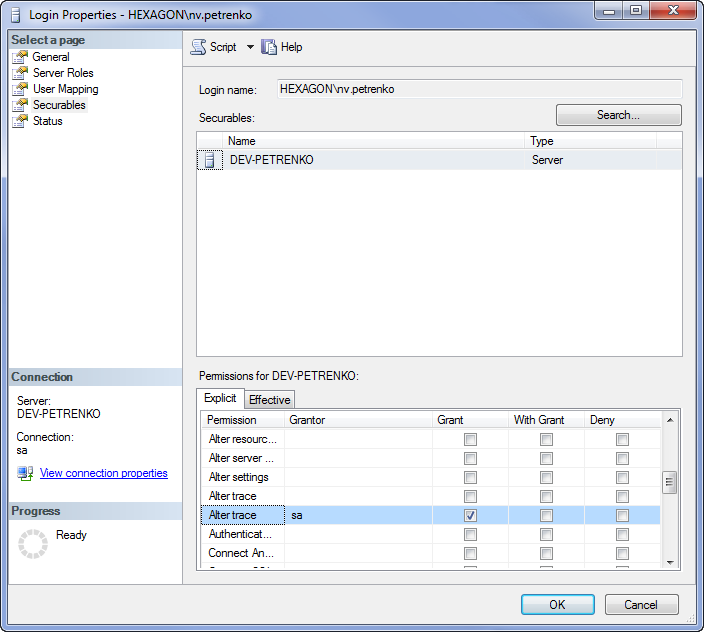Open Help from the toolbar icon
Screen dimensions: 704x632
pos(269,47)
